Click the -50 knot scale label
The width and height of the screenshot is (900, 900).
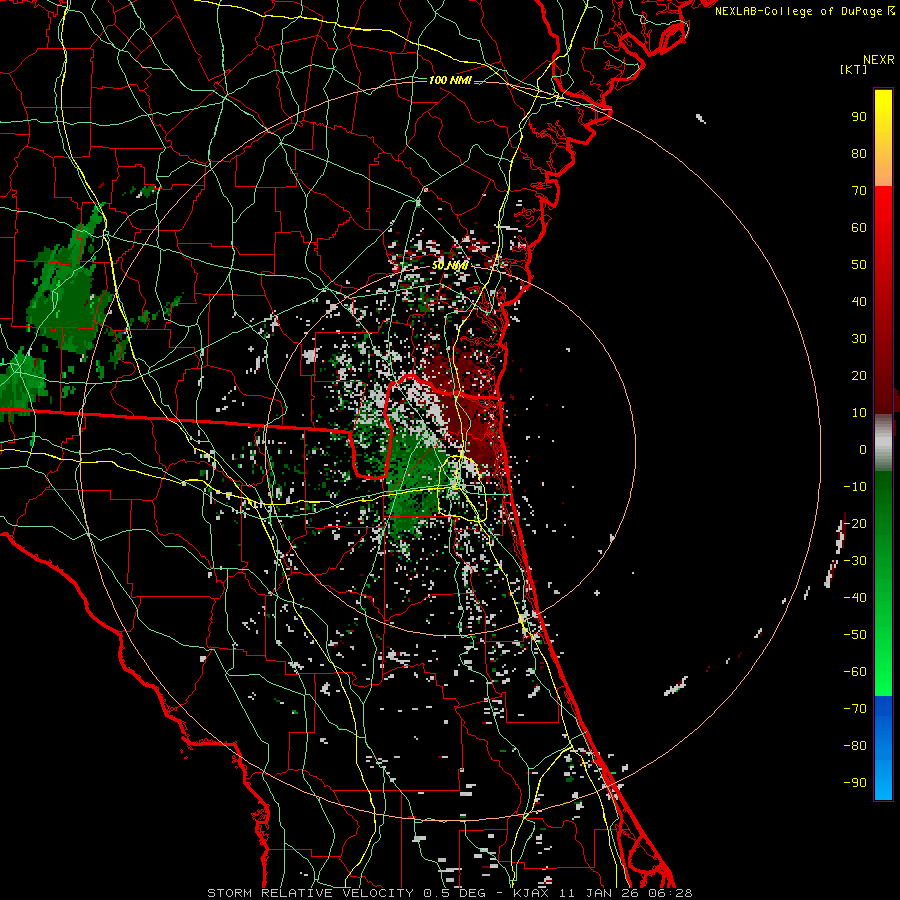point(855,635)
